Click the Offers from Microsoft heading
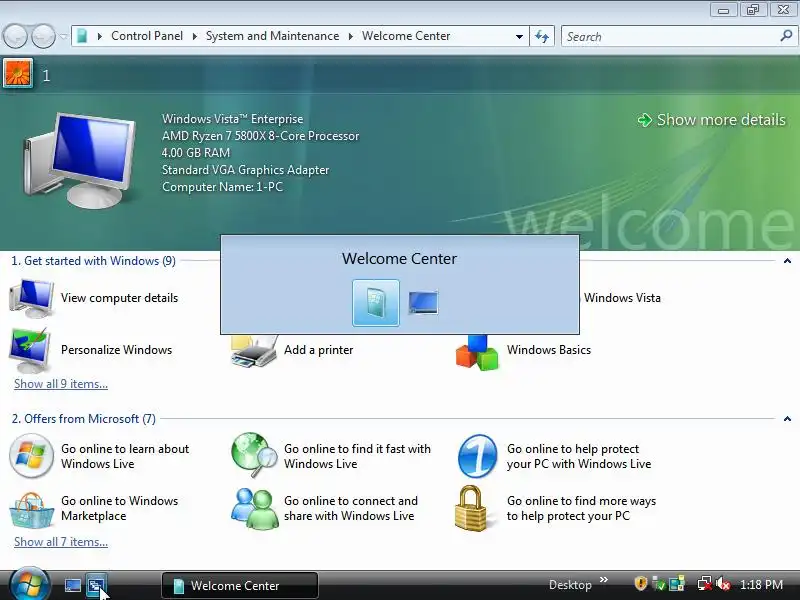The width and height of the screenshot is (800, 600). coord(84,419)
